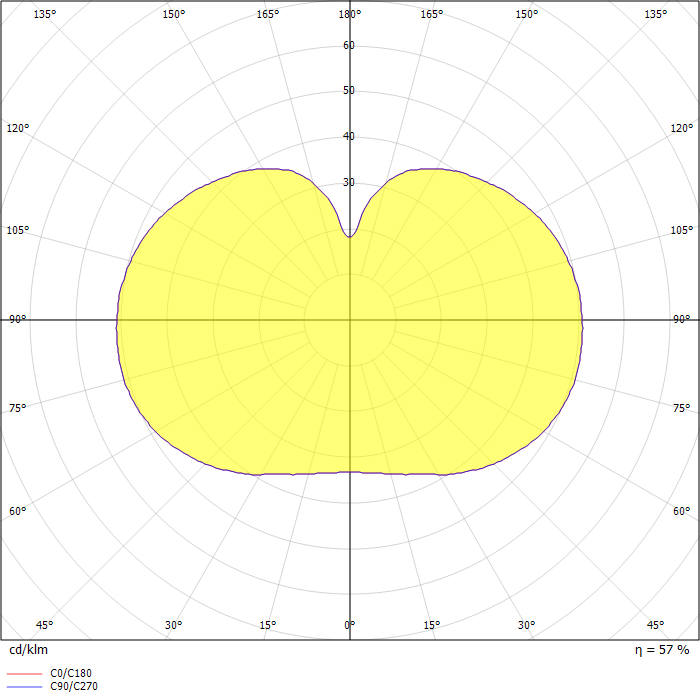The height and width of the screenshot is (700, 700).
Task: Click the left-side 60° angle label
Action: click(18, 511)
